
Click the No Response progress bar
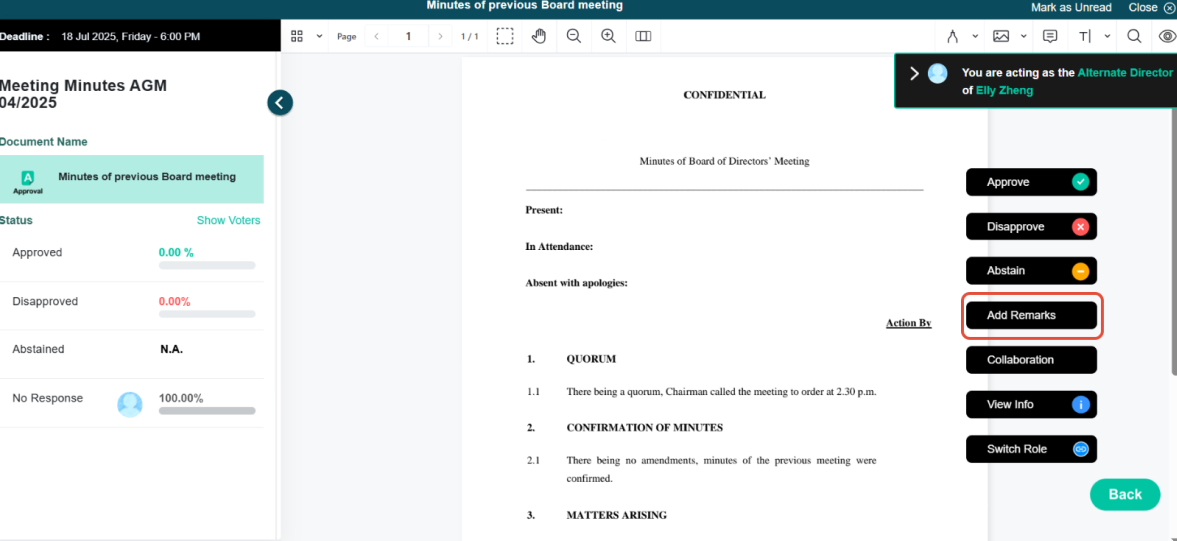tap(207, 411)
